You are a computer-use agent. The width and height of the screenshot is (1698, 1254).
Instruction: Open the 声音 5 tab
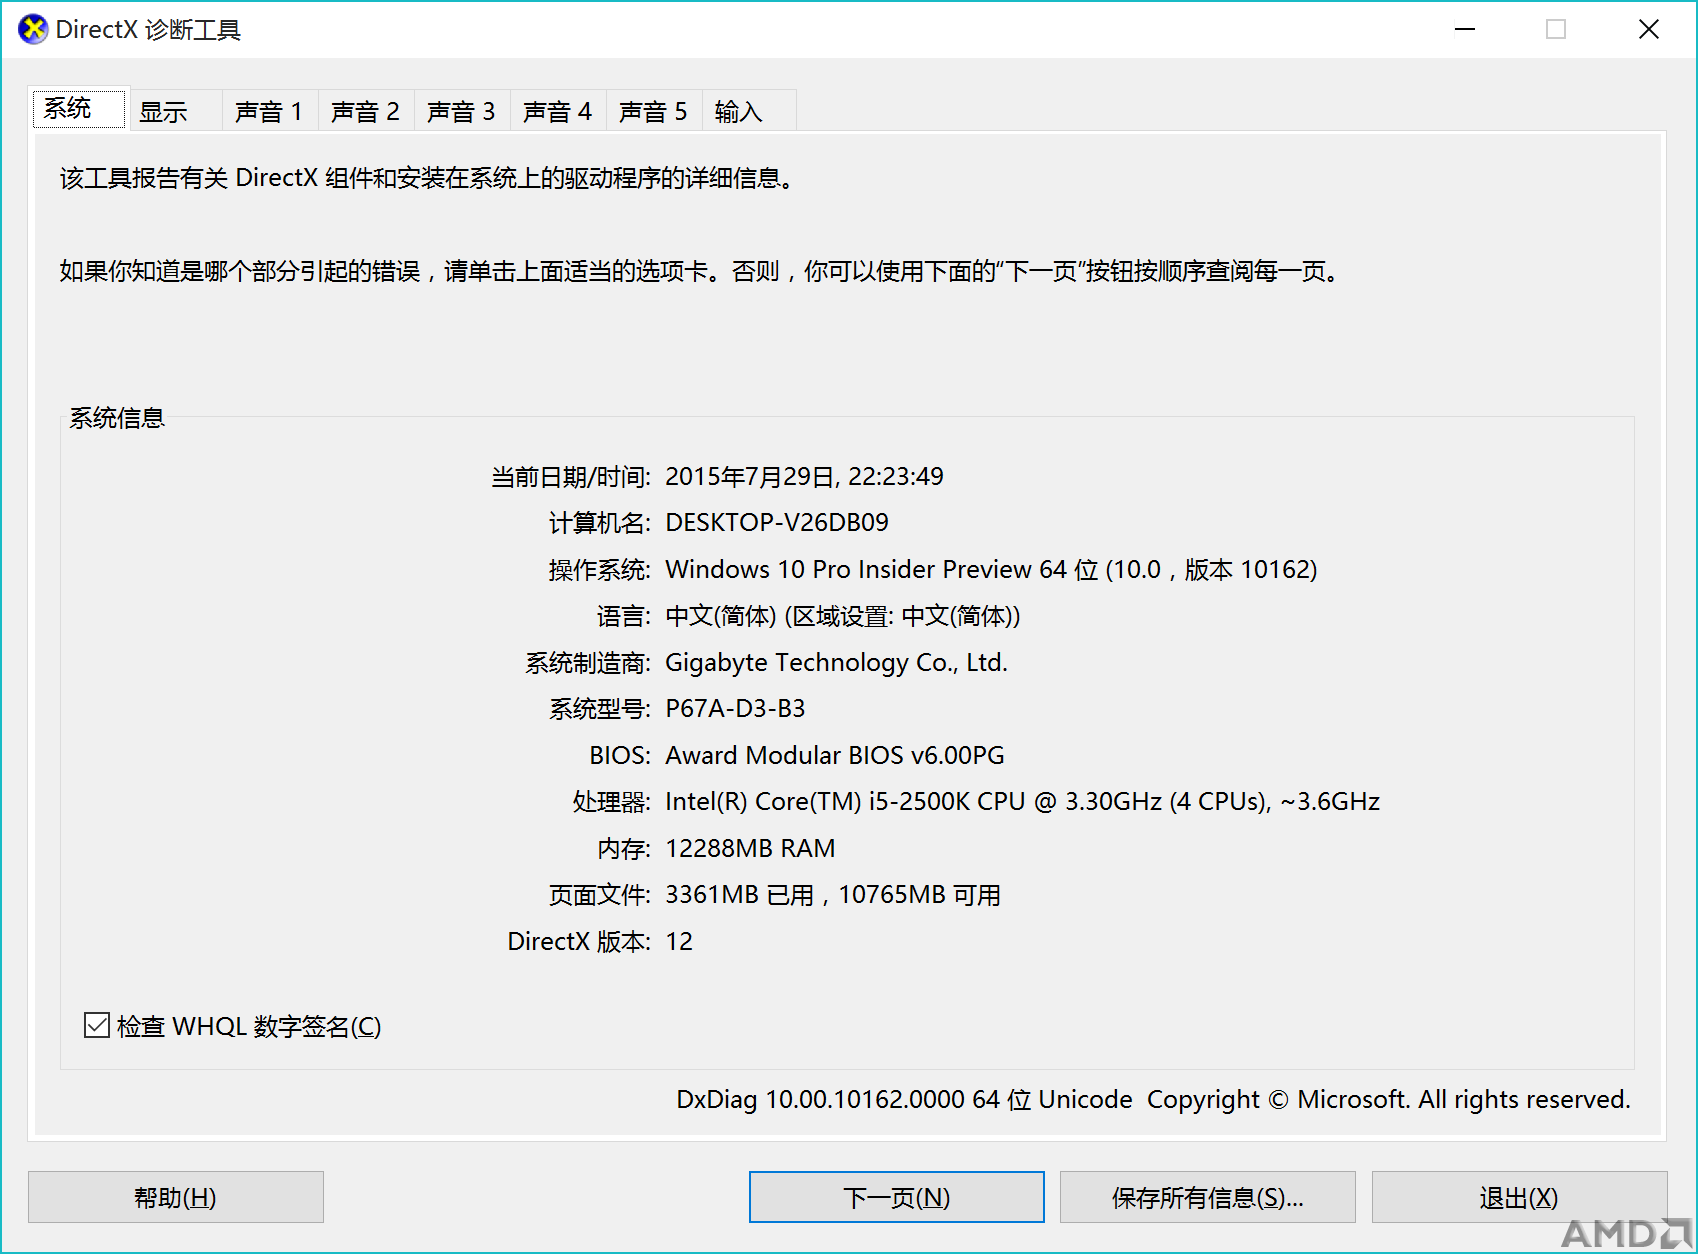653,111
